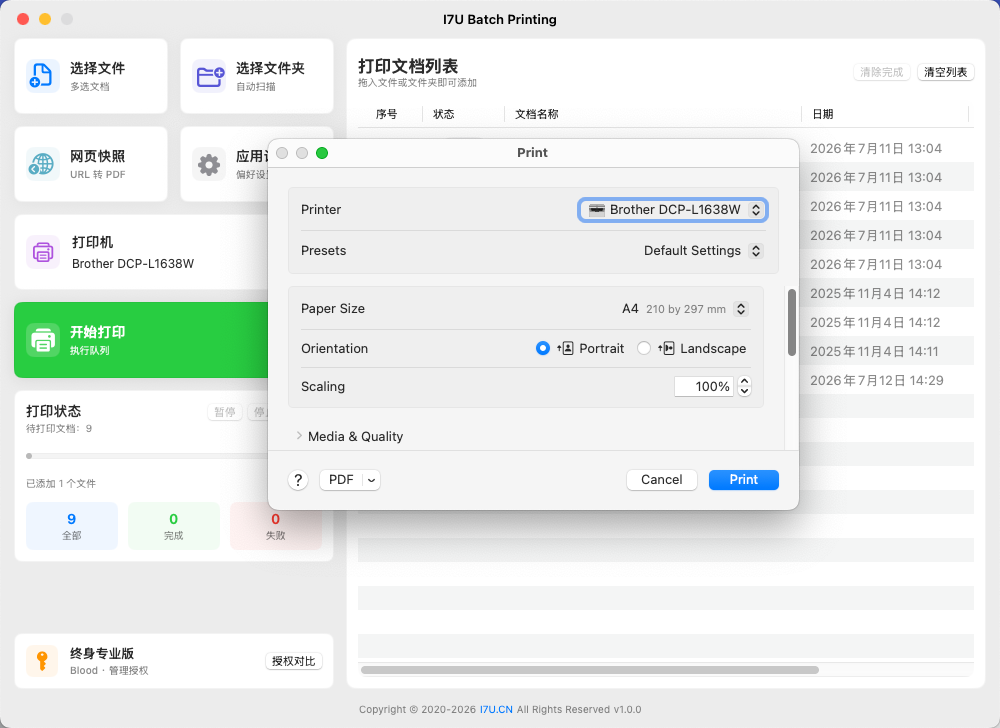Open the I7U.CN link in footer
Screen dimensions: 1000x728
(496, 710)
